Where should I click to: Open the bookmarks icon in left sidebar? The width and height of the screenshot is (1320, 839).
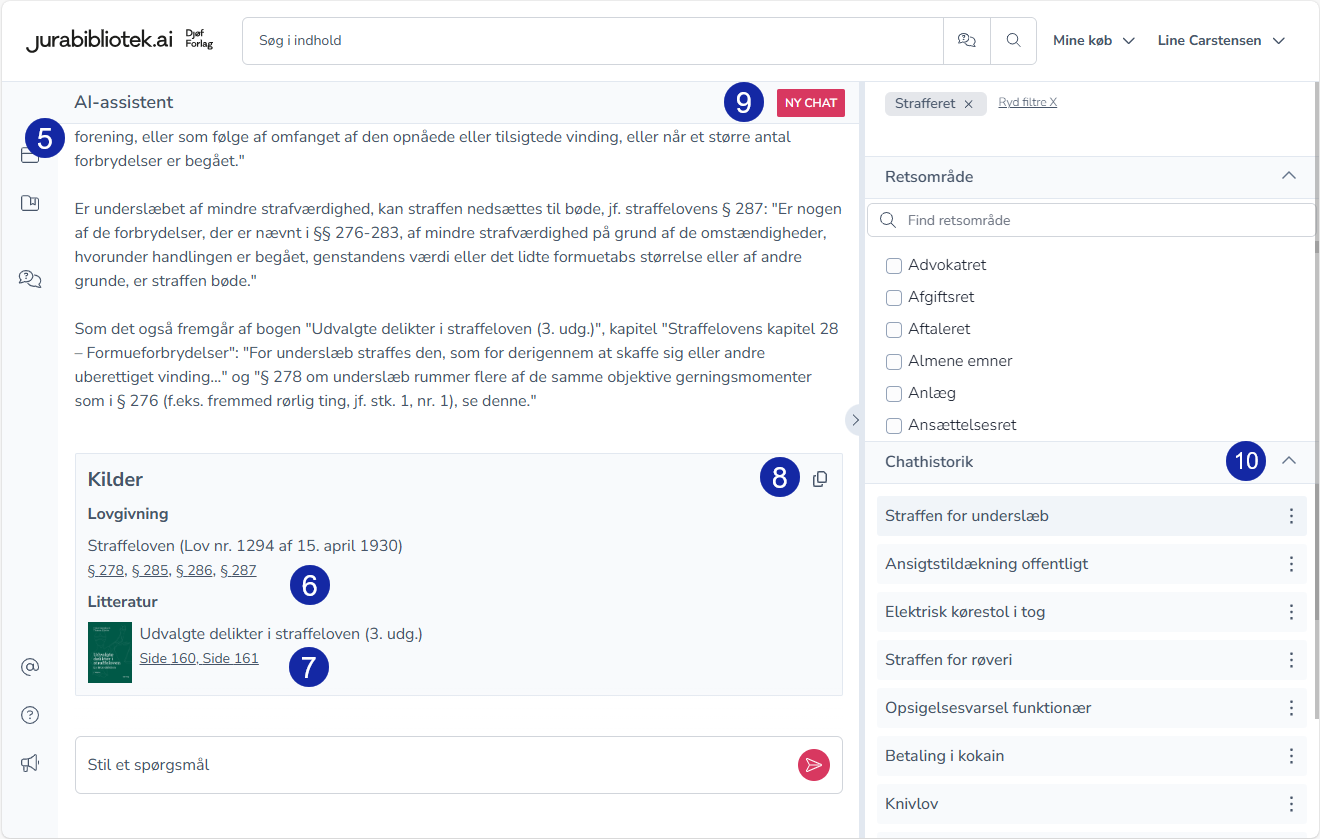point(30,204)
